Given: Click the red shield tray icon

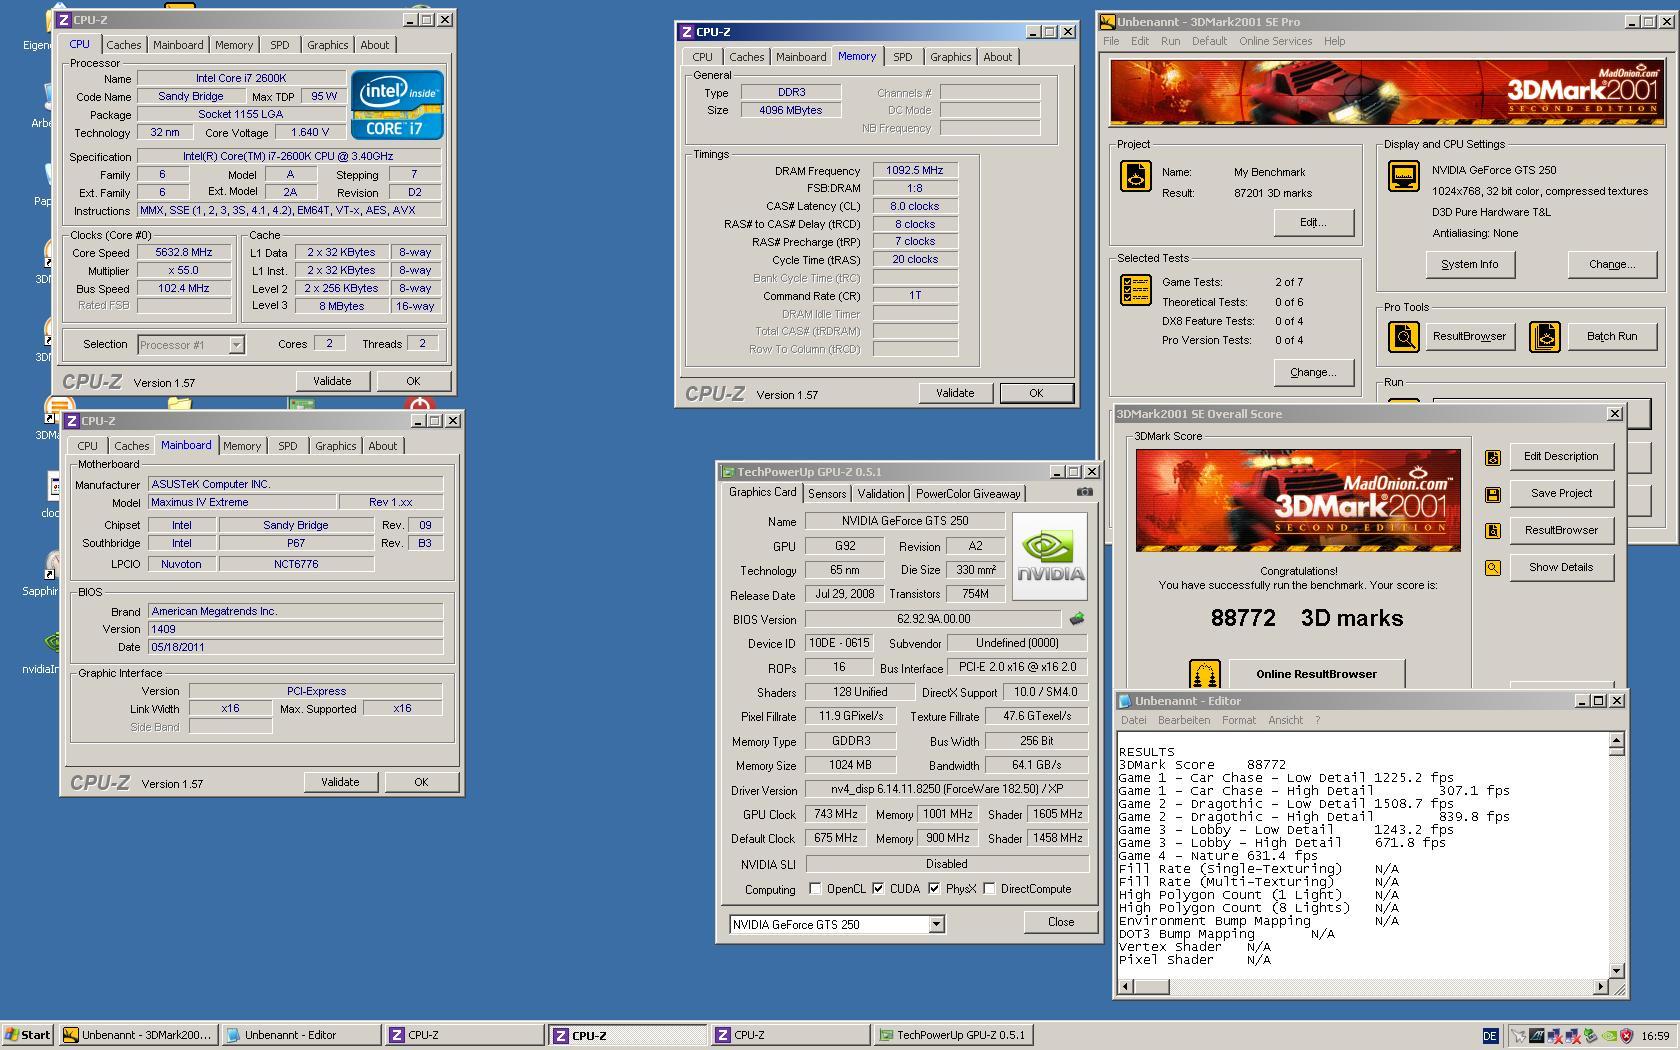Looking at the screenshot, I should click(1626, 1036).
